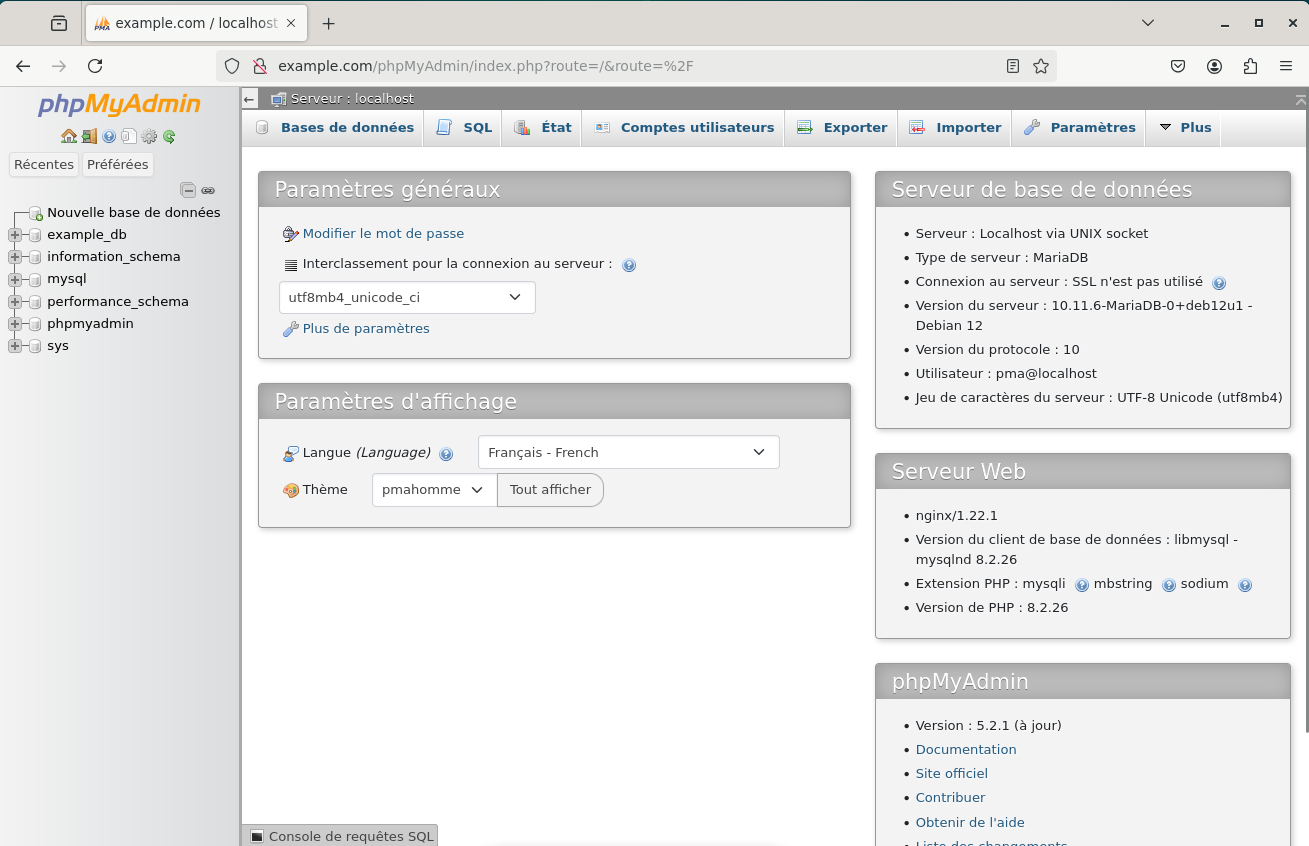Screen dimensions: 1309x846
Task: Click the Tout afficher button
Action: tap(550, 490)
